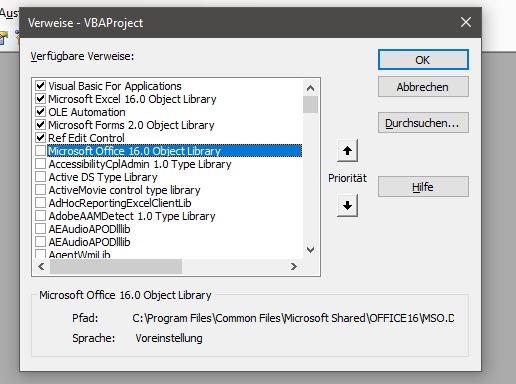Click the list's scroll-down arrow

(x=310, y=250)
